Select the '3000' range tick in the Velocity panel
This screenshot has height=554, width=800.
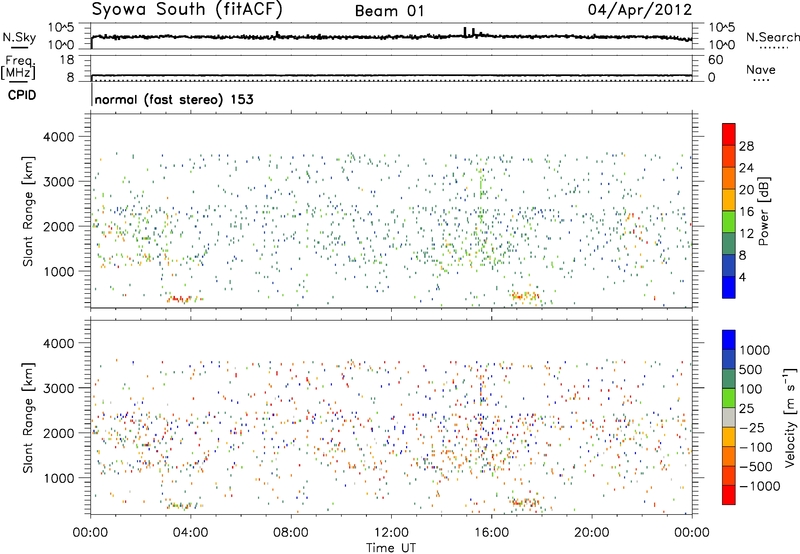59,389
